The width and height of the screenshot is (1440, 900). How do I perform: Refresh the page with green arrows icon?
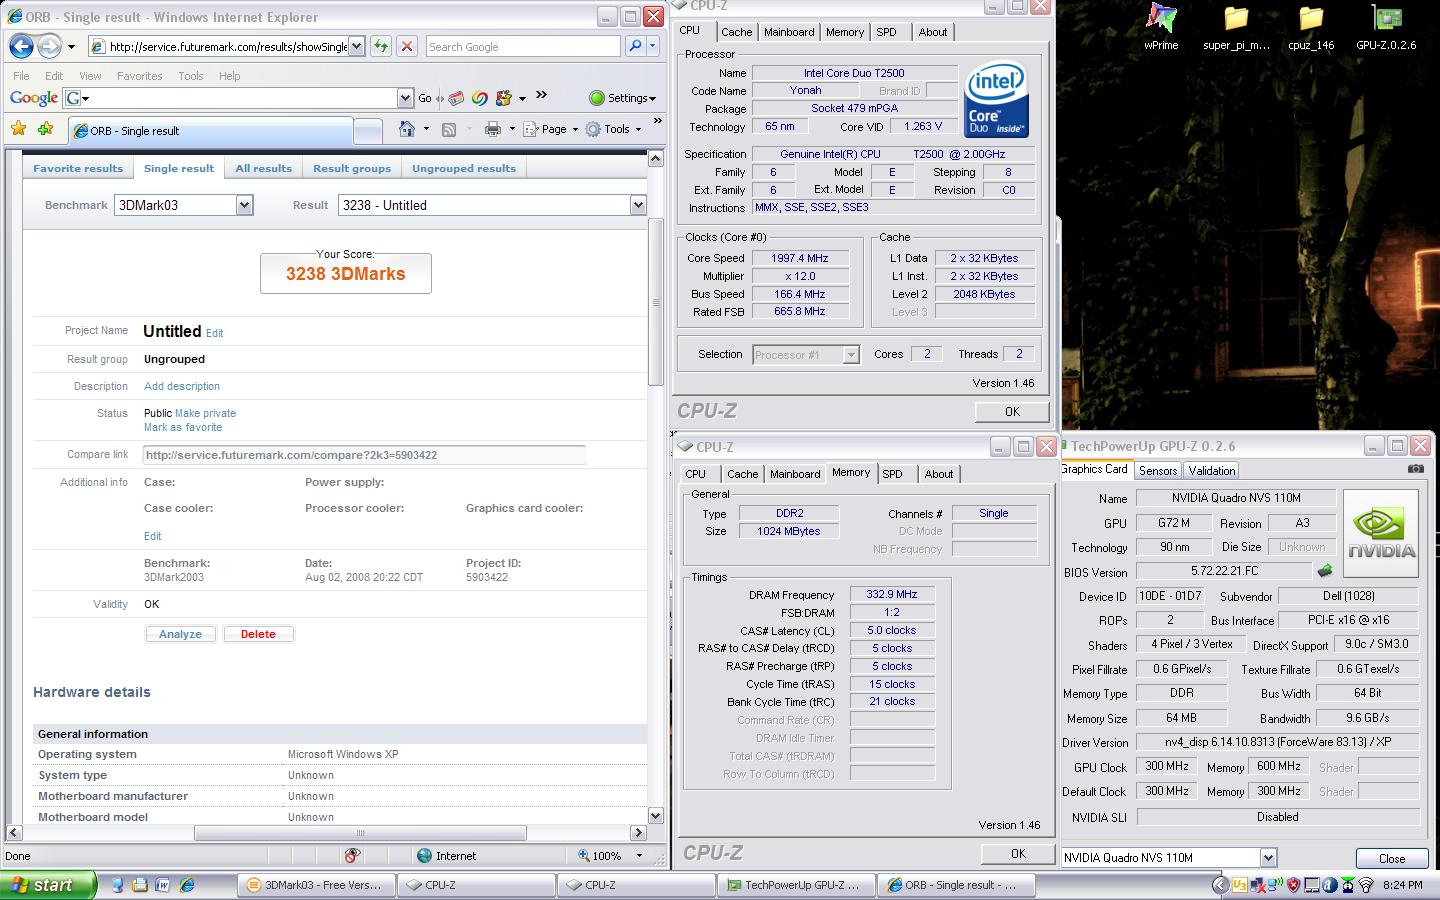380,46
